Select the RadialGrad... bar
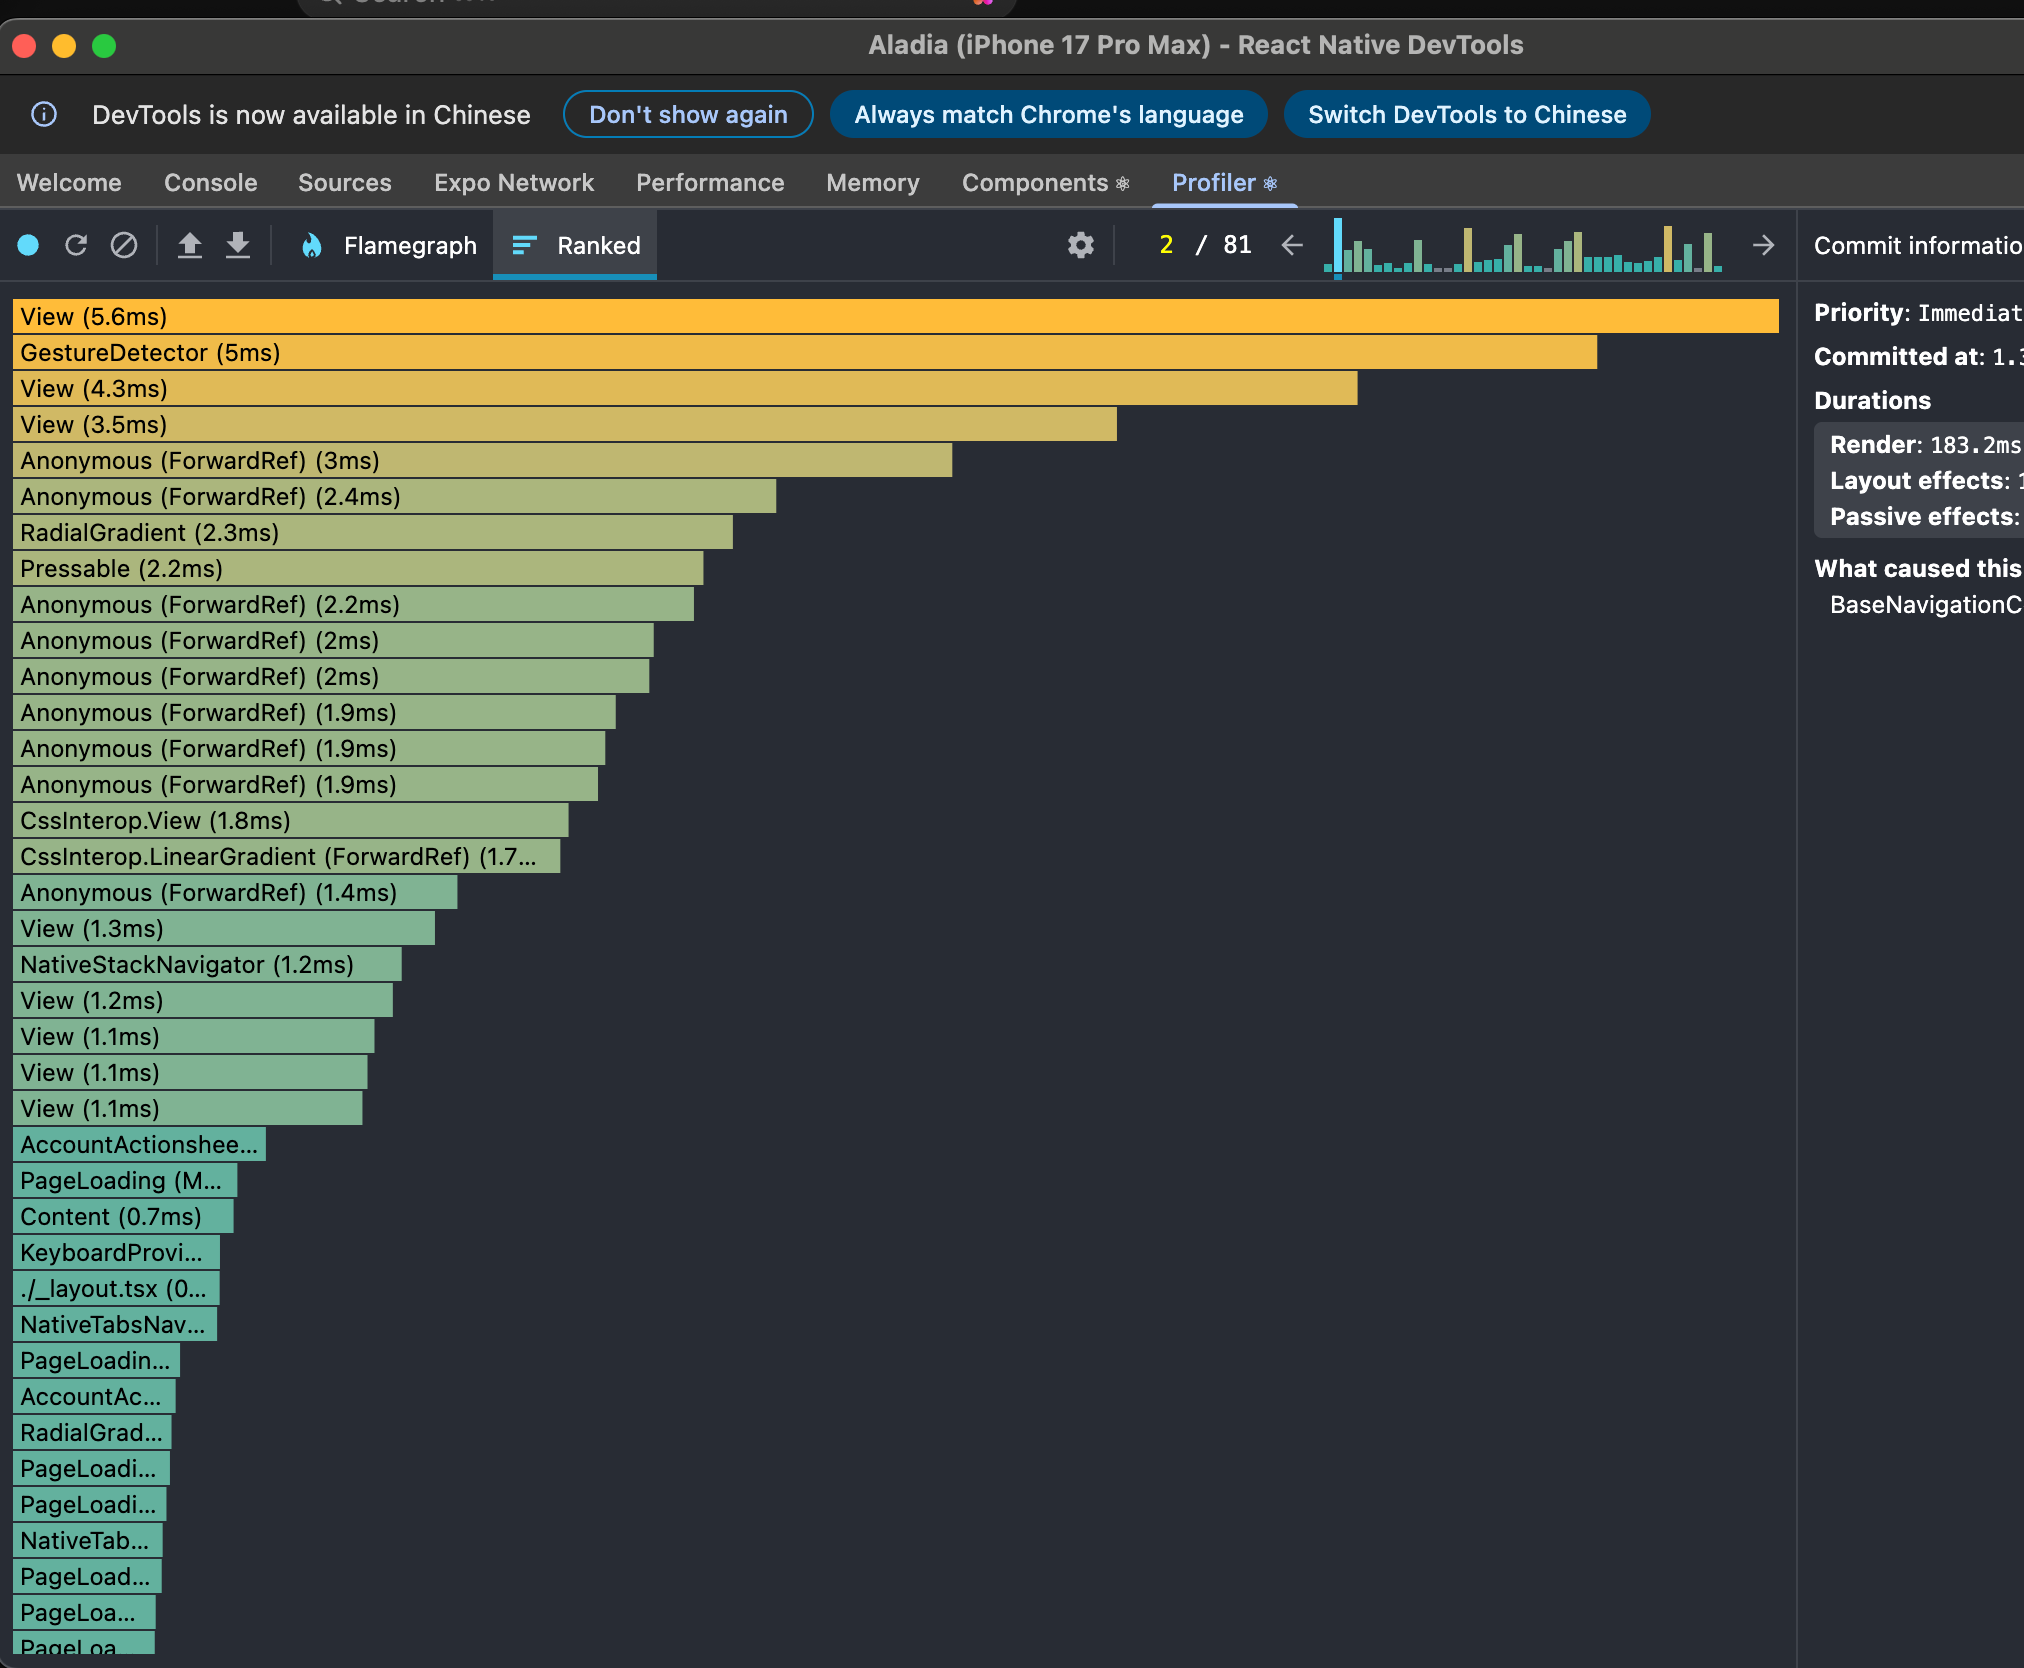2024x1668 pixels. [92, 1433]
